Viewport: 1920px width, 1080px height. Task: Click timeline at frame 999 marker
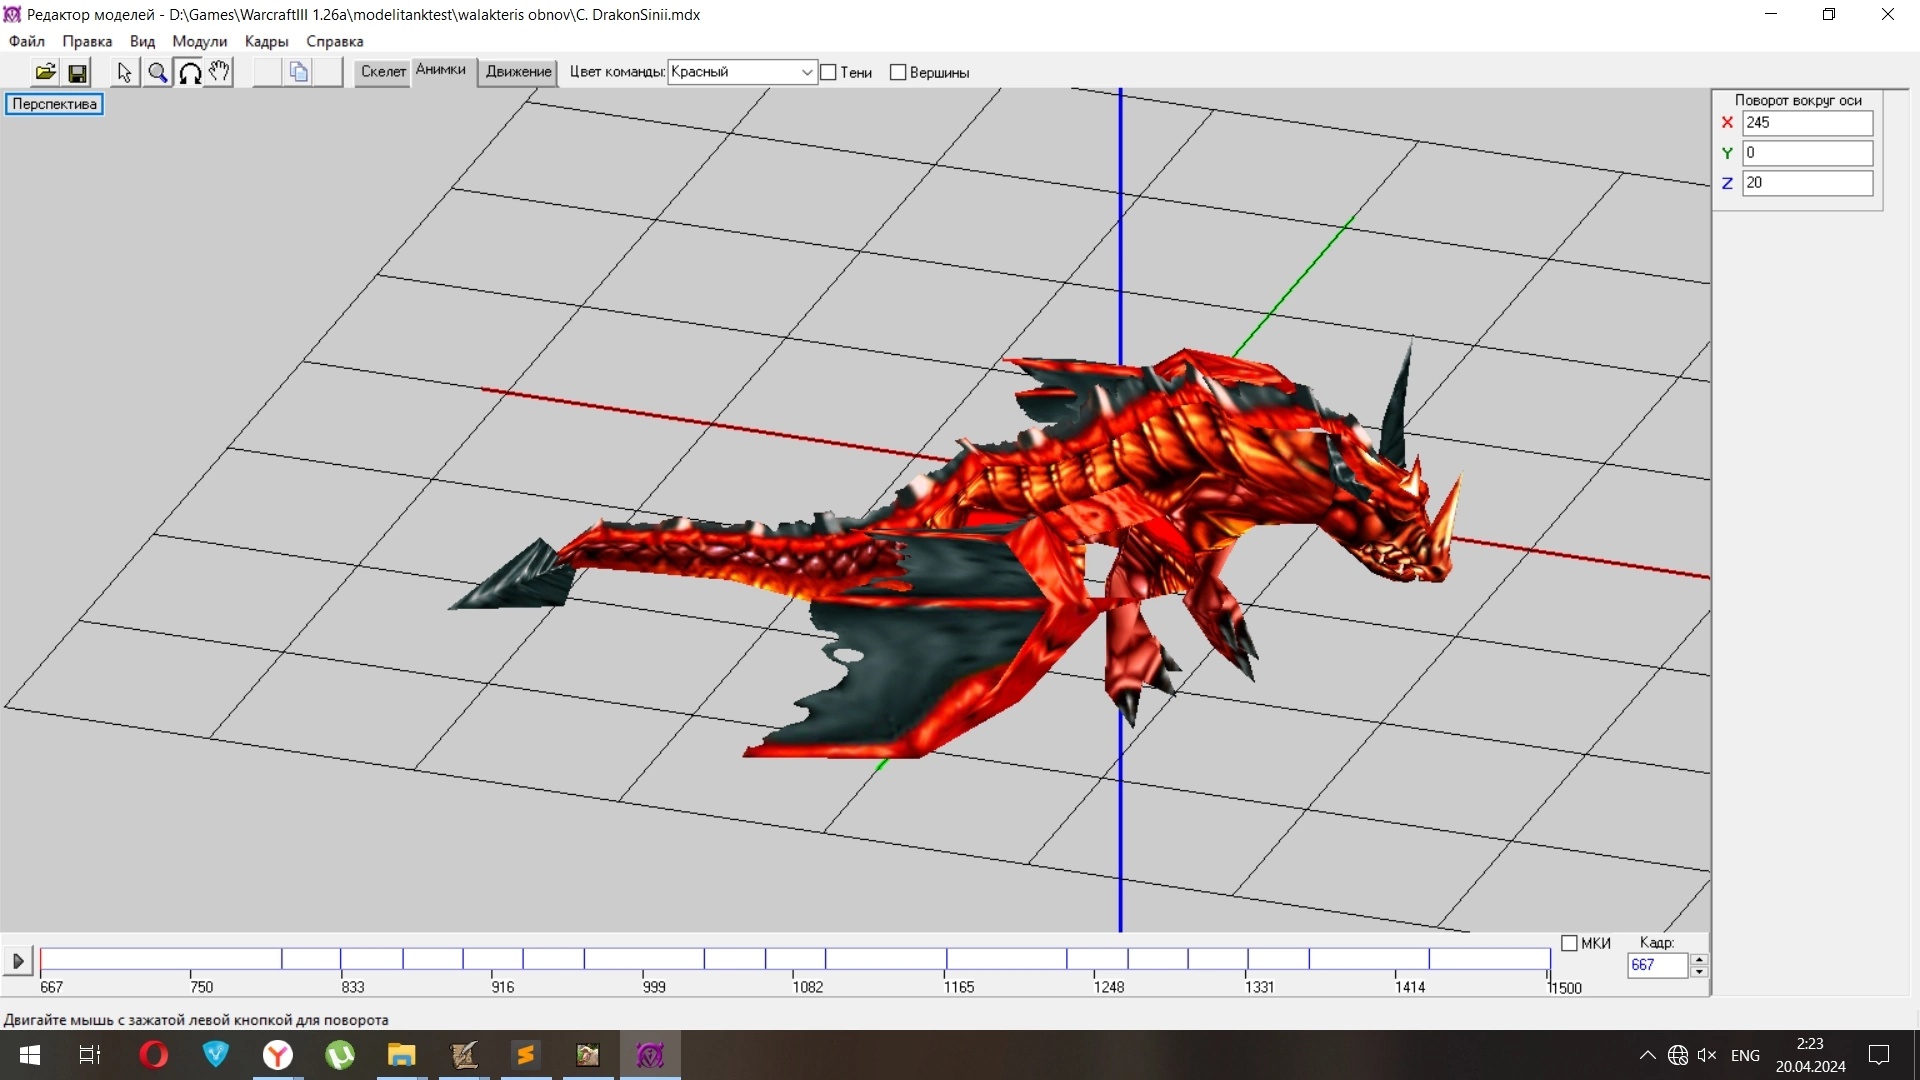644,960
